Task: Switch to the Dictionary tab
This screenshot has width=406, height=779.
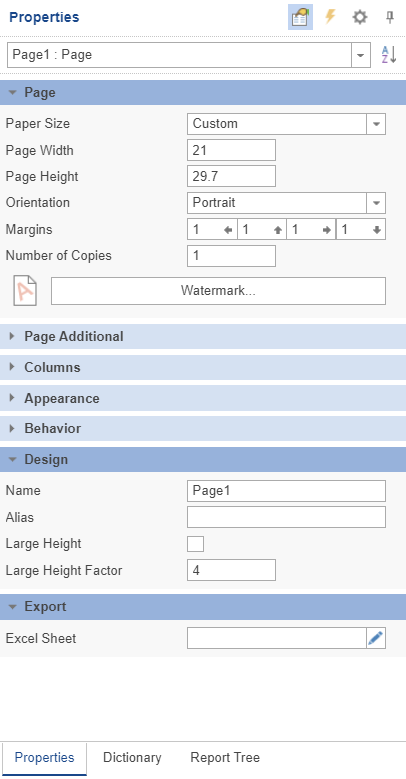Action: coord(132,758)
